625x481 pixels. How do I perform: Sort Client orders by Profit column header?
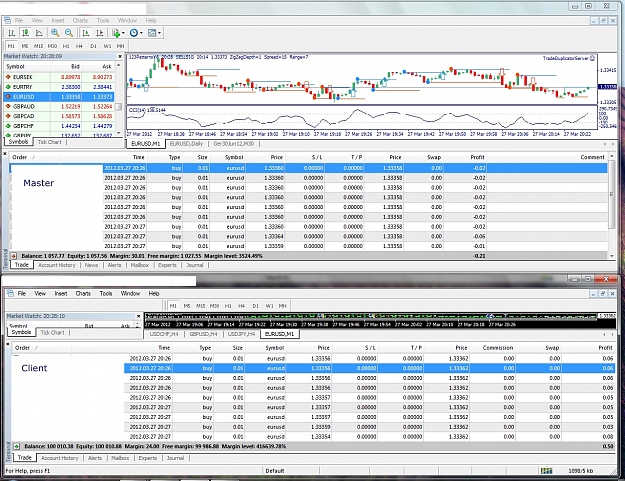[x=605, y=348]
